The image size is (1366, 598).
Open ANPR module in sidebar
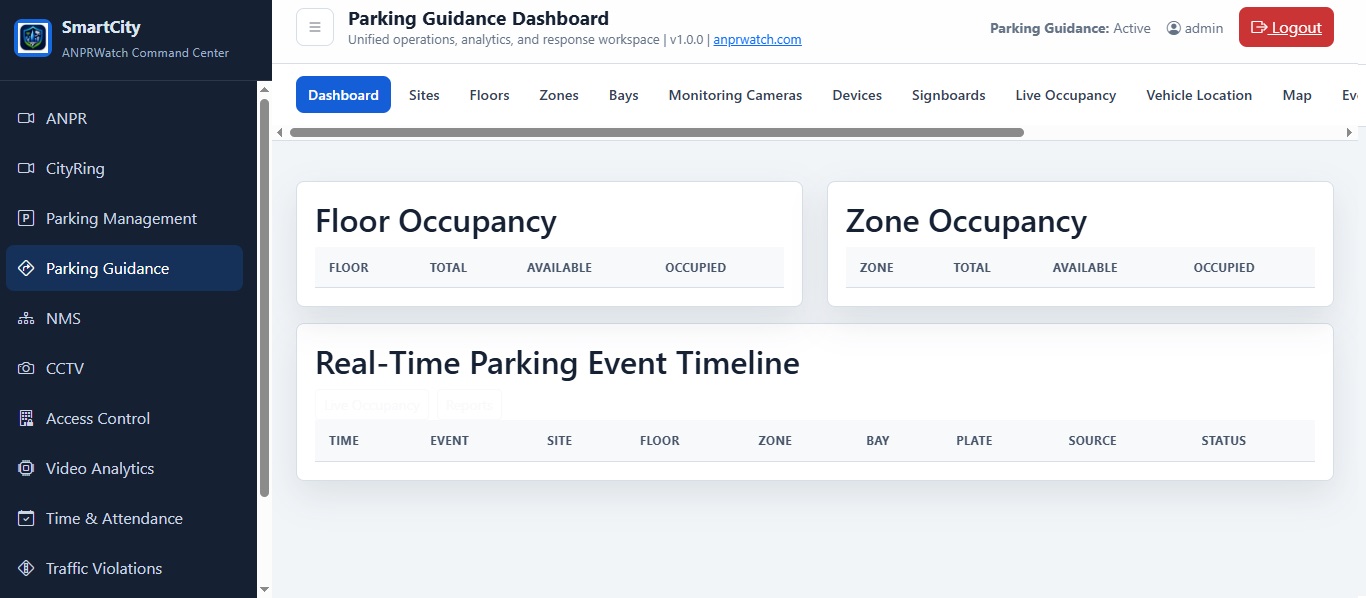click(124, 118)
